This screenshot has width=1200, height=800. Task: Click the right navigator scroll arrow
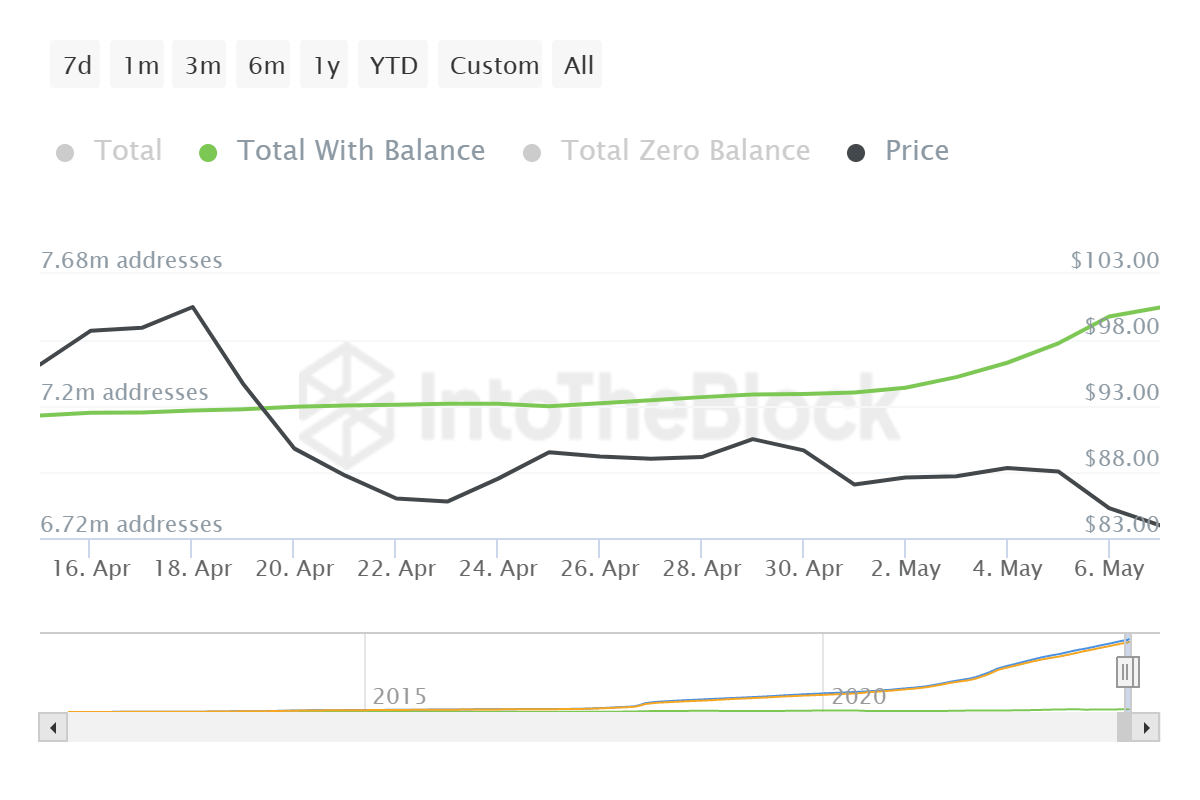click(1148, 727)
